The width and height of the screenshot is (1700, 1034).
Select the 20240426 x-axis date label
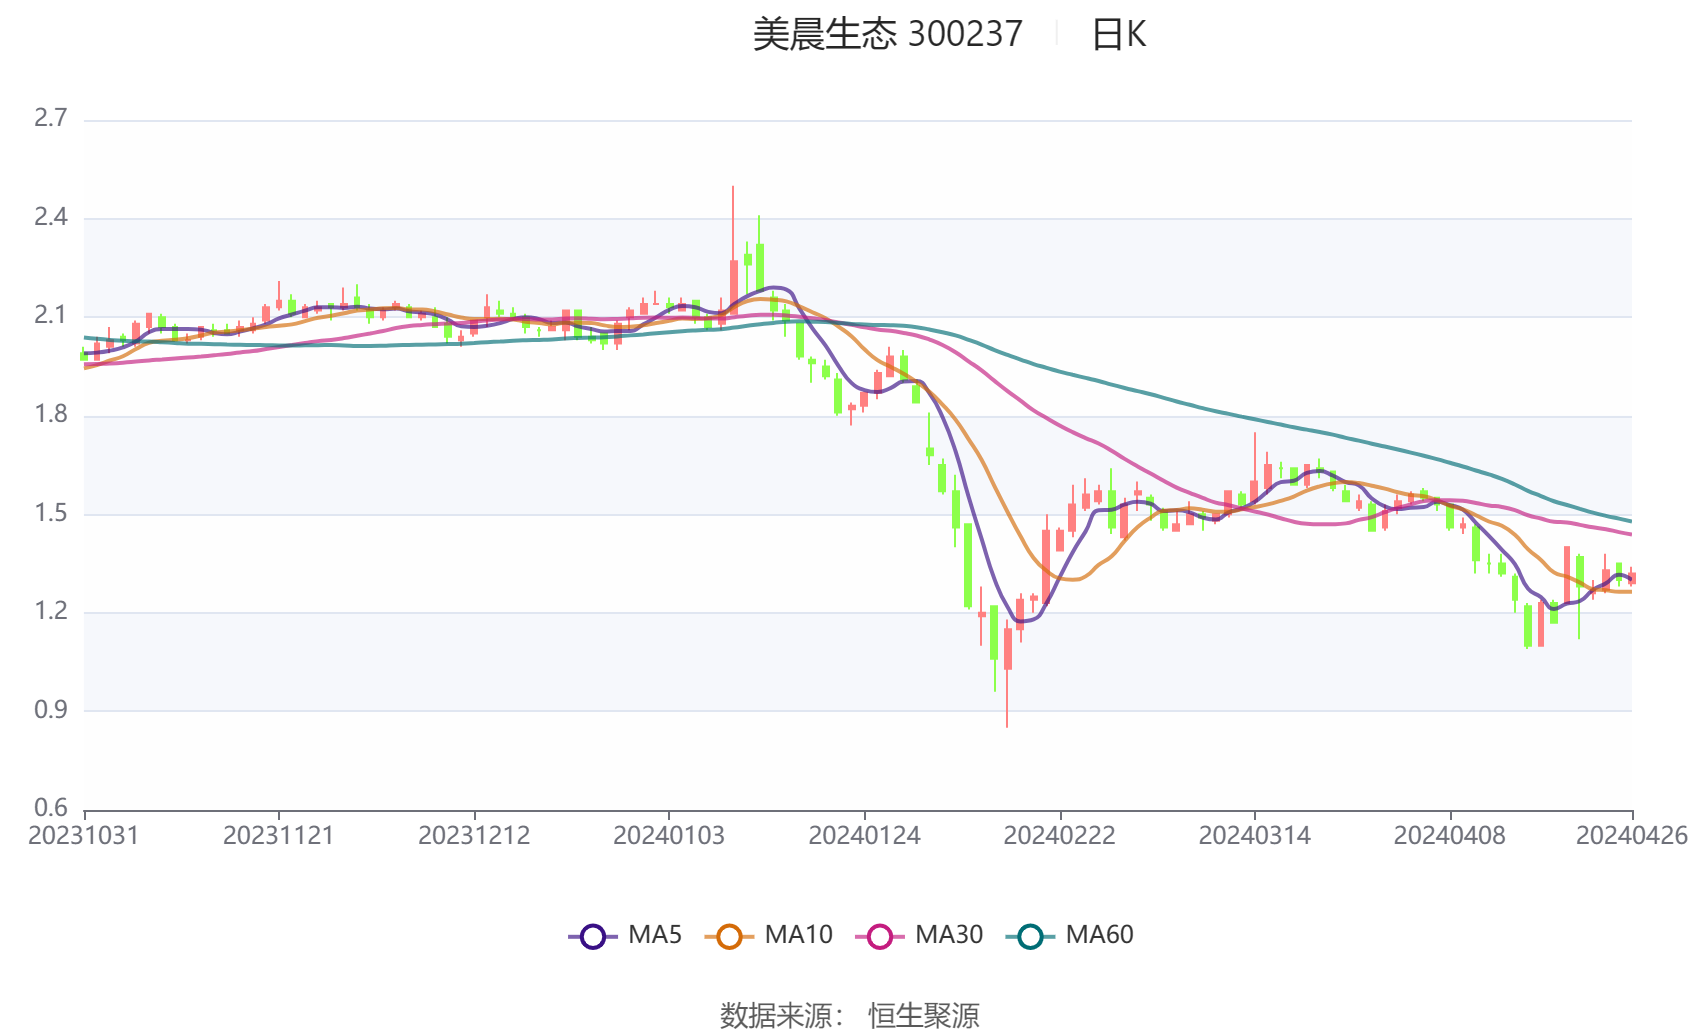click(x=1632, y=836)
